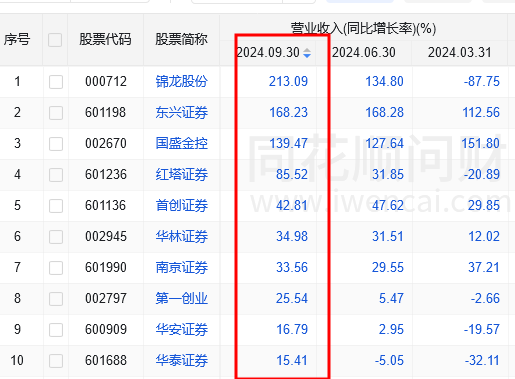This screenshot has width=515, height=379.
Task: Select the value 33.56
Action: [292, 267]
